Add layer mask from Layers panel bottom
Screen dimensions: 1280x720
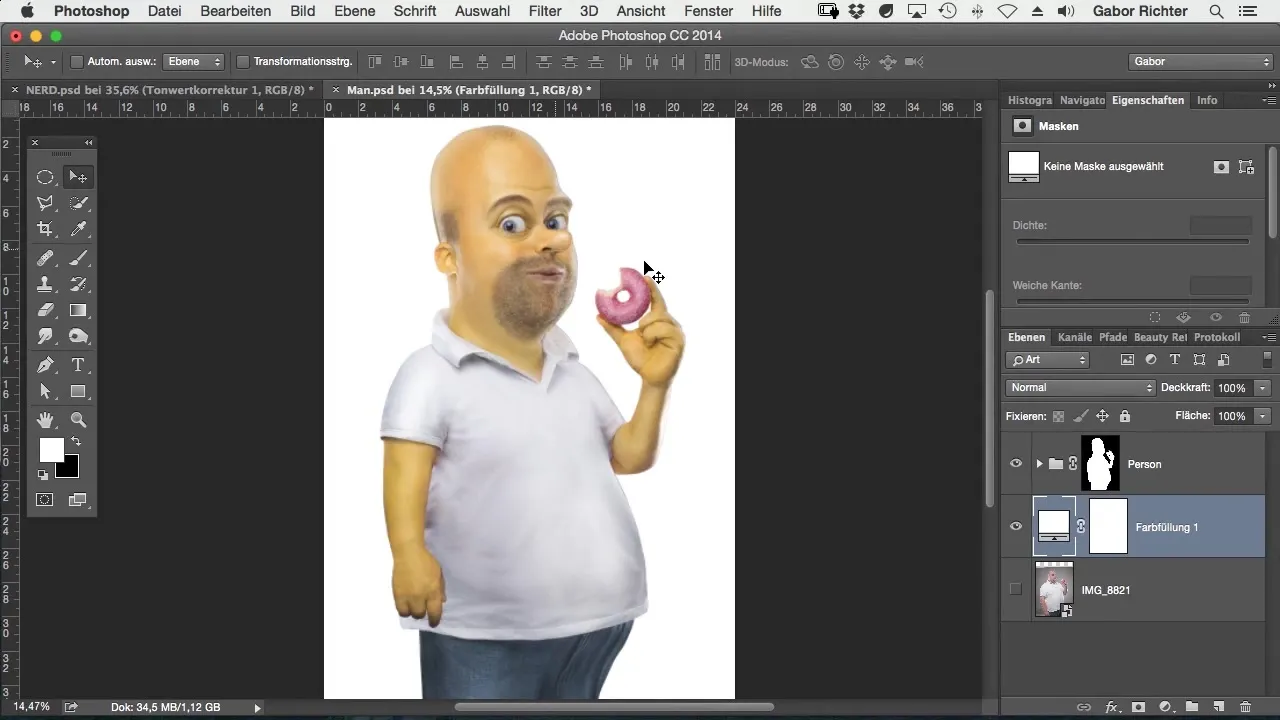coord(1138,707)
